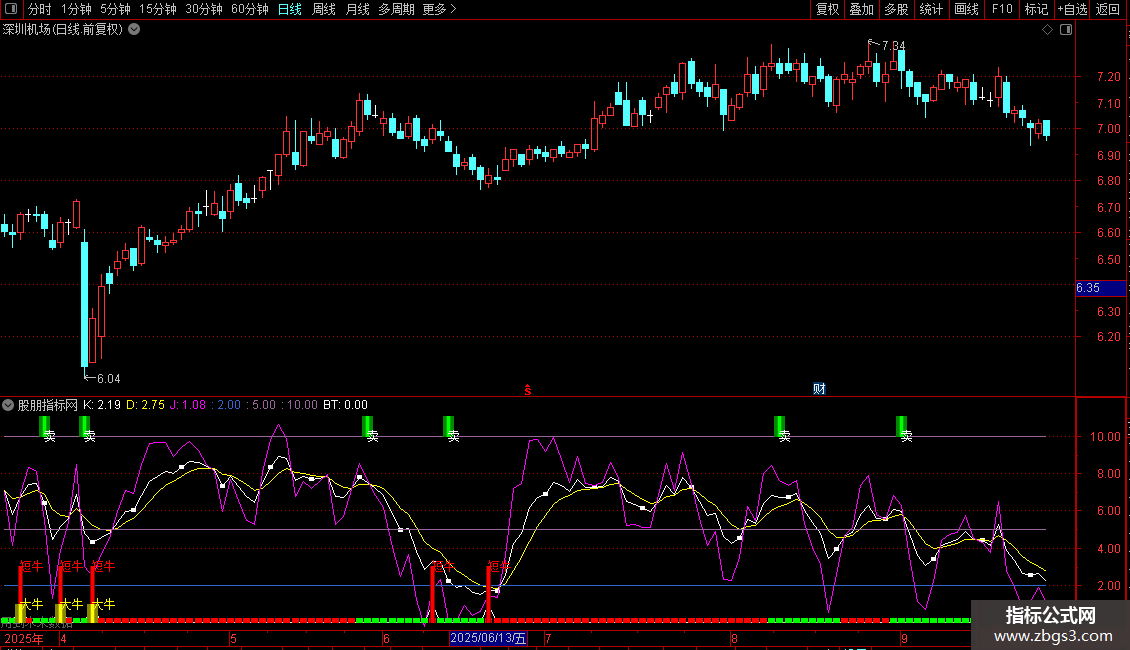1130x650 pixels.
Task: Click the red S marker icon
Action: pos(527,389)
